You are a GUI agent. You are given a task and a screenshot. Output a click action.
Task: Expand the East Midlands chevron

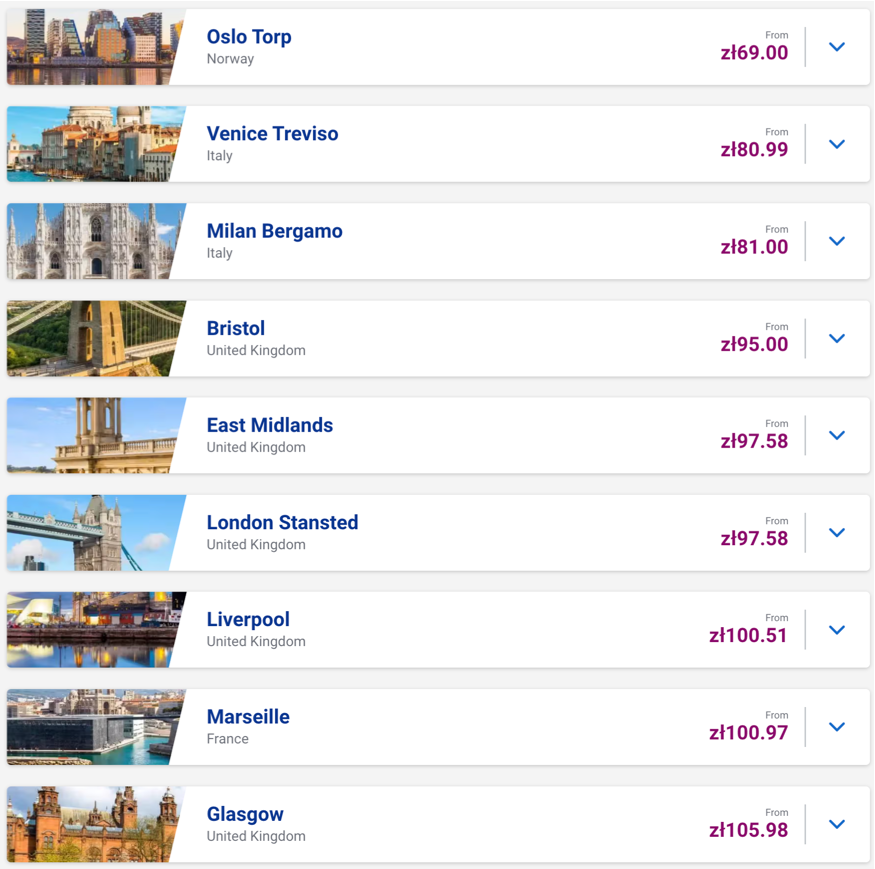coord(837,435)
